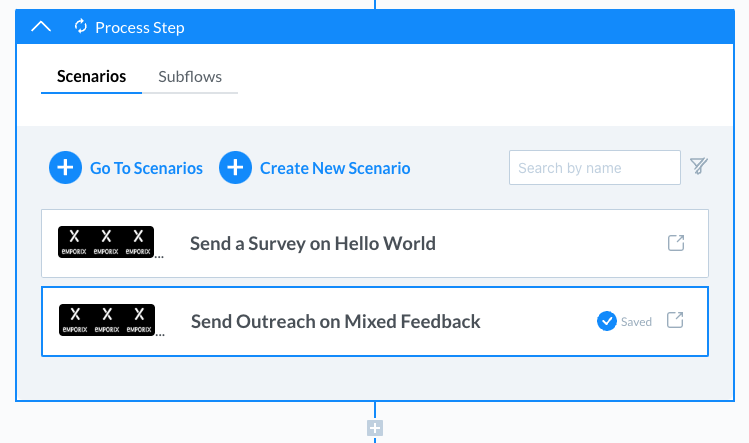Collapse the Process Step panel chevron
Viewport: 749px width, 443px height.
click(41, 27)
